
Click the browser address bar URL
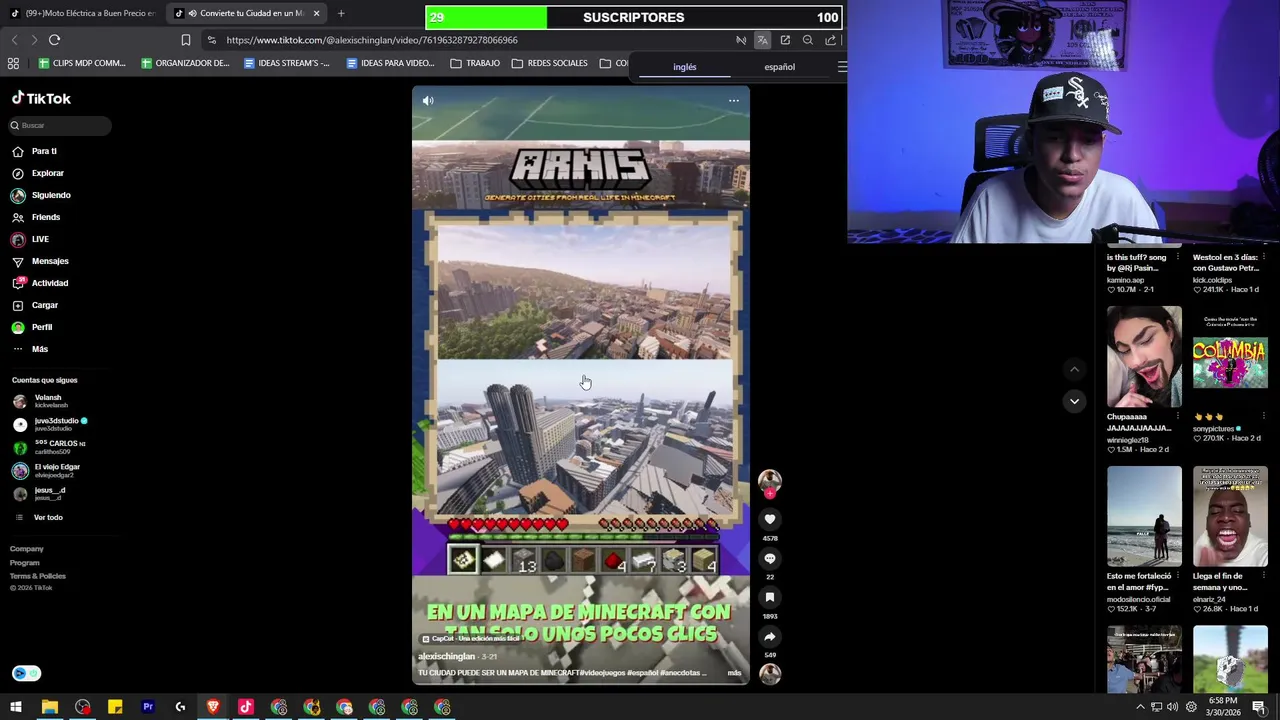click(372, 40)
